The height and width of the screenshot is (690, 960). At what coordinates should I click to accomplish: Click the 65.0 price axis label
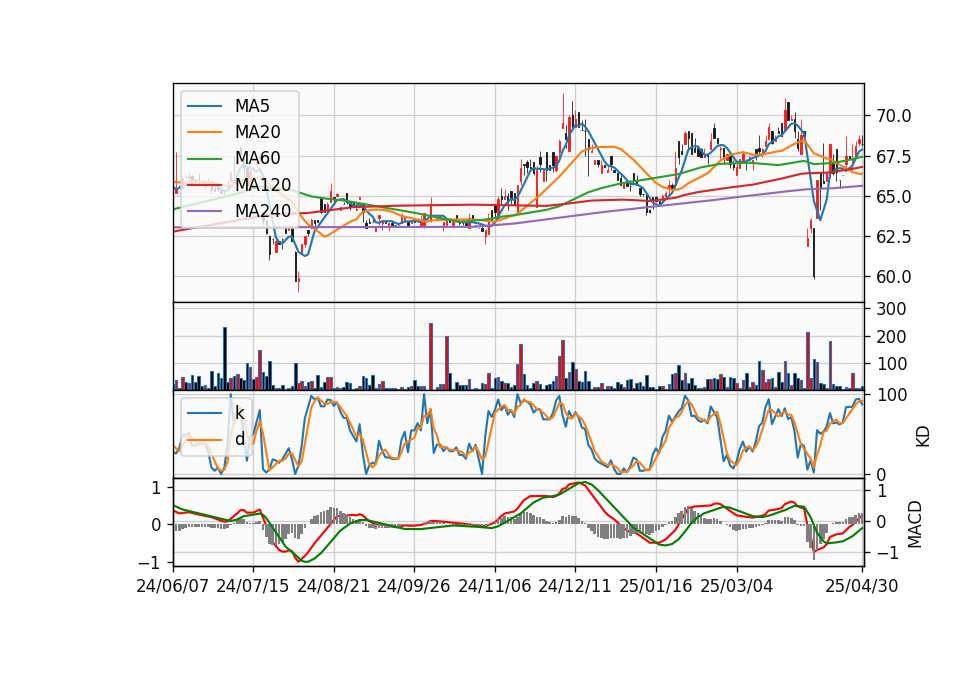click(894, 197)
